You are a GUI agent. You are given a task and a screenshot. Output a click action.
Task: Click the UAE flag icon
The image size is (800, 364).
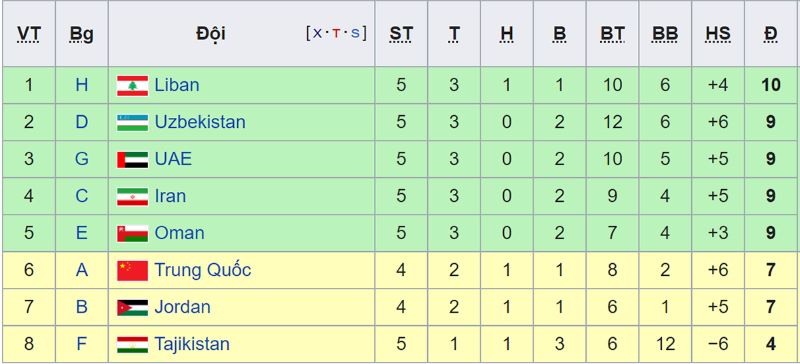pyautogui.click(x=132, y=160)
